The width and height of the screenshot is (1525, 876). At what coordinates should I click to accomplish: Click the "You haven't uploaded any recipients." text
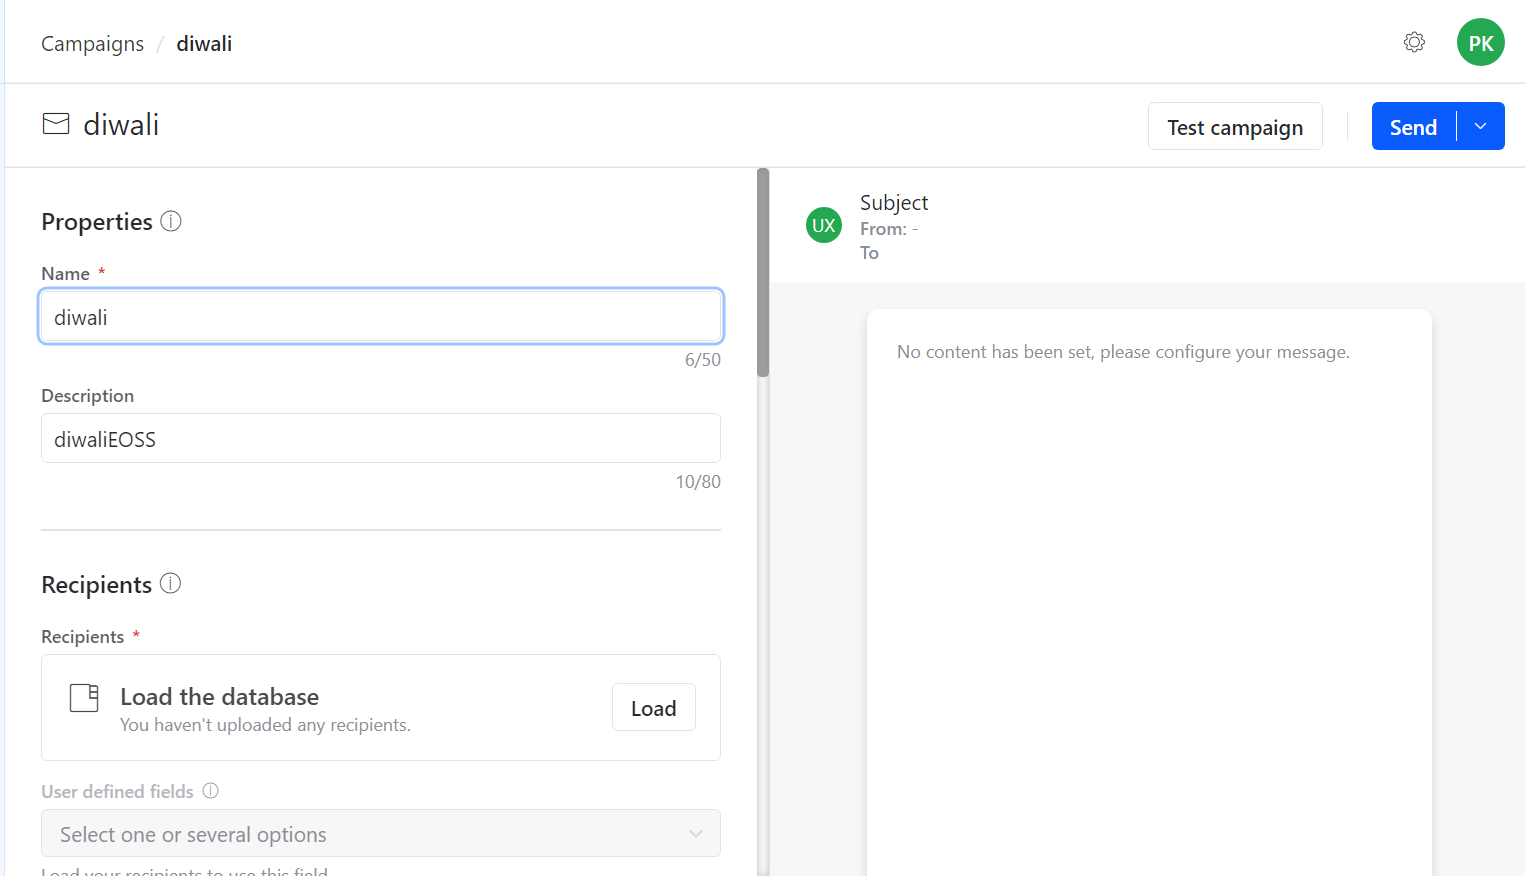pyautogui.click(x=265, y=725)
